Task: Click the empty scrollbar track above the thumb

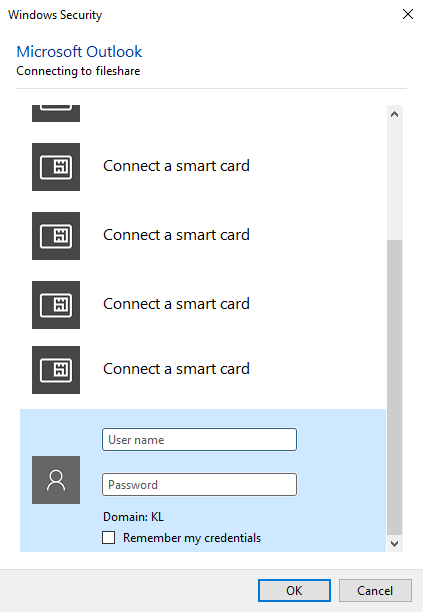Action: click(395, 181)
